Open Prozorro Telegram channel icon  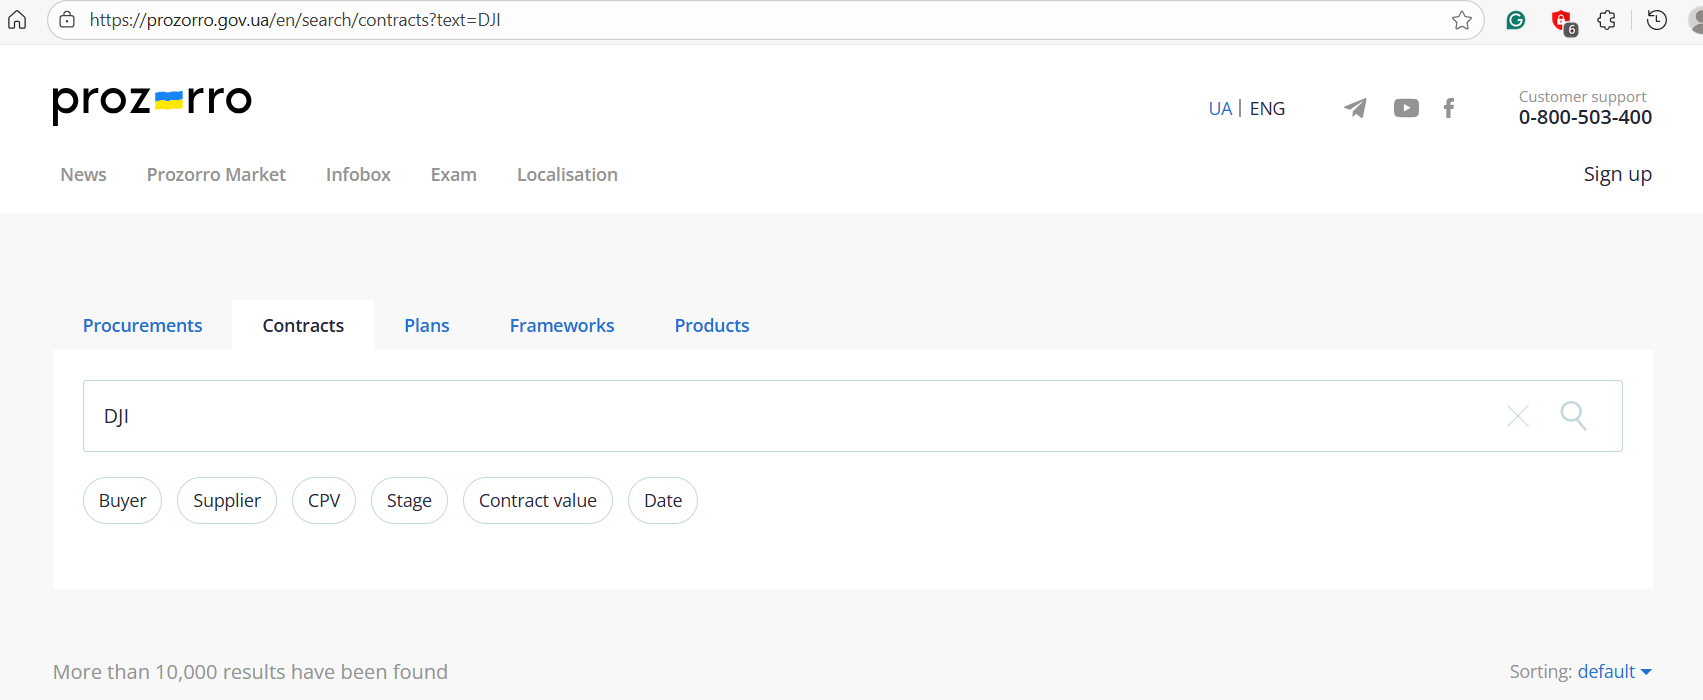click(1355, 108)
